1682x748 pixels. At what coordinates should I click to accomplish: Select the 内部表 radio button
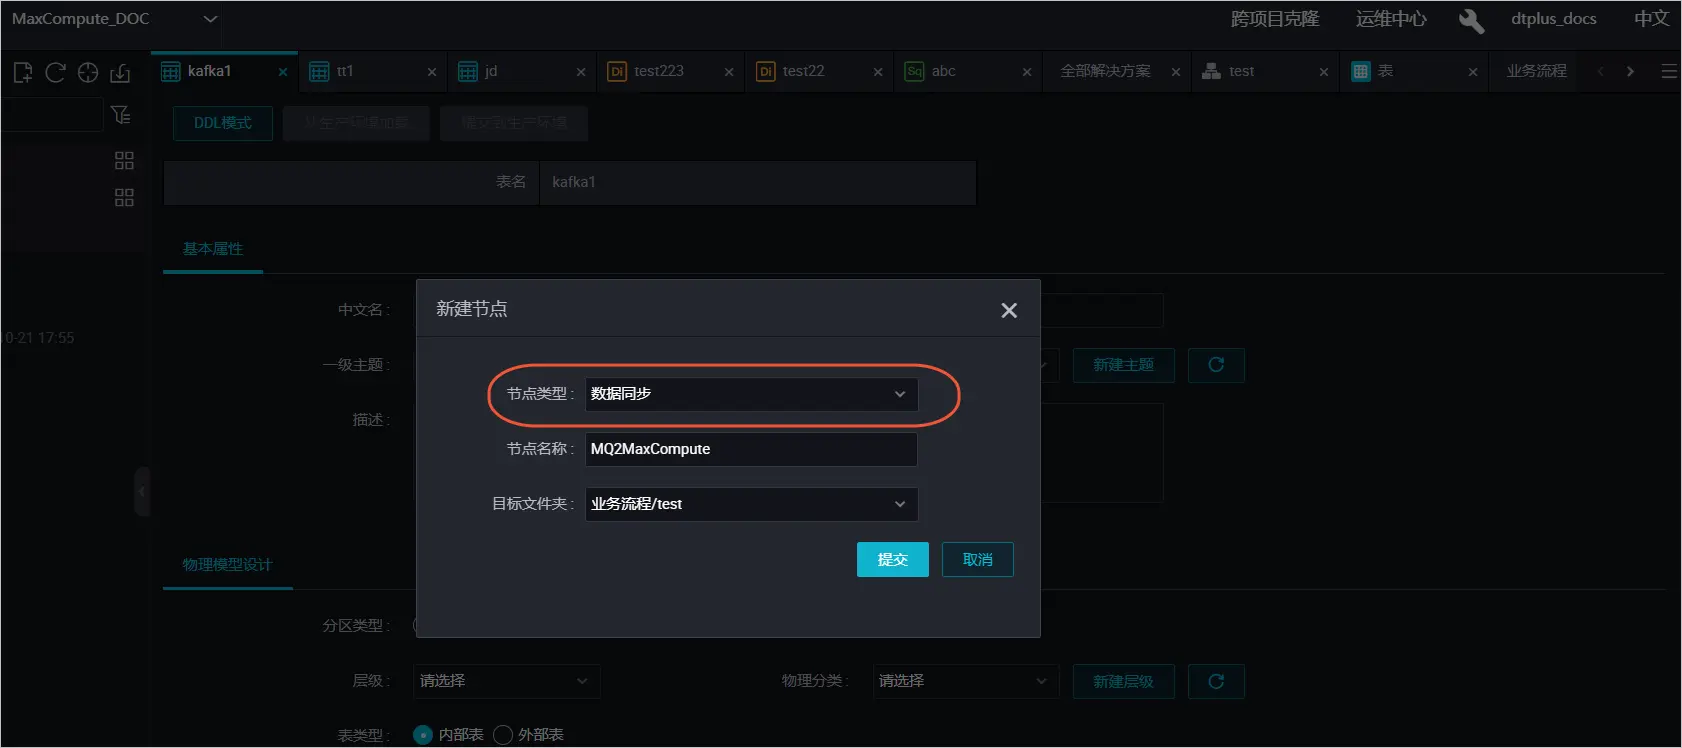pos(423,735)
